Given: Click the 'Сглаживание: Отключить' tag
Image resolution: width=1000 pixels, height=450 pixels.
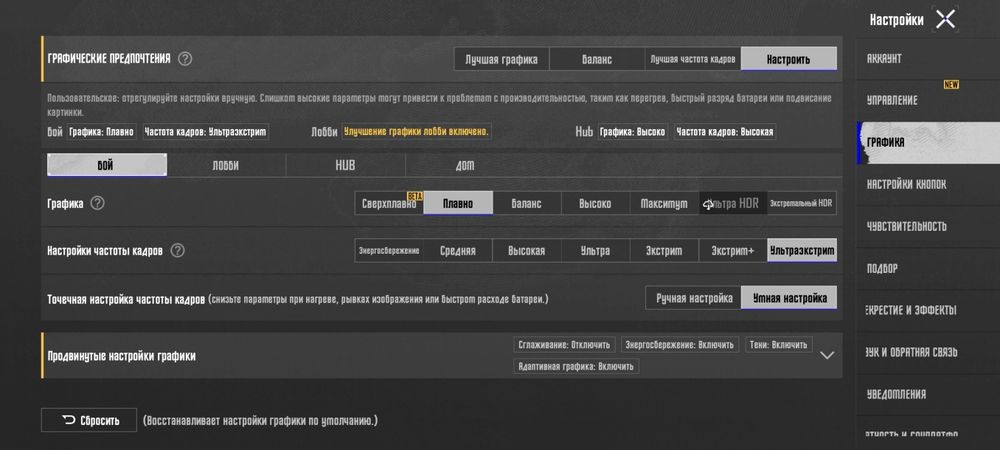Looking at the screenshot, I should coord(564,345).
